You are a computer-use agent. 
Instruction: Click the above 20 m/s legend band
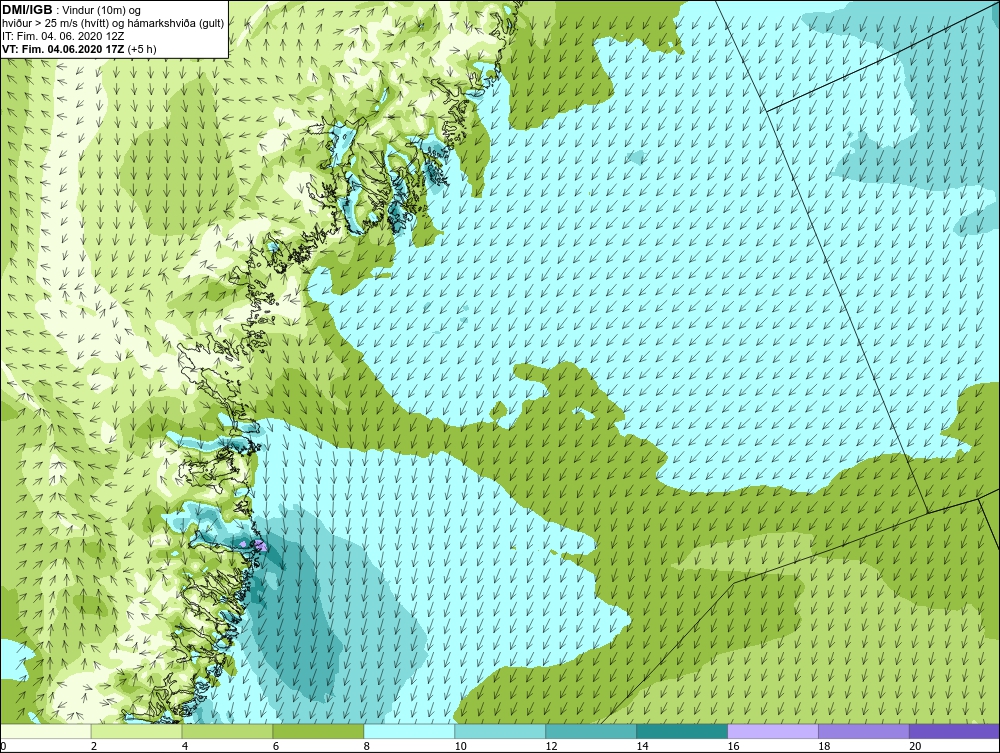954,731
